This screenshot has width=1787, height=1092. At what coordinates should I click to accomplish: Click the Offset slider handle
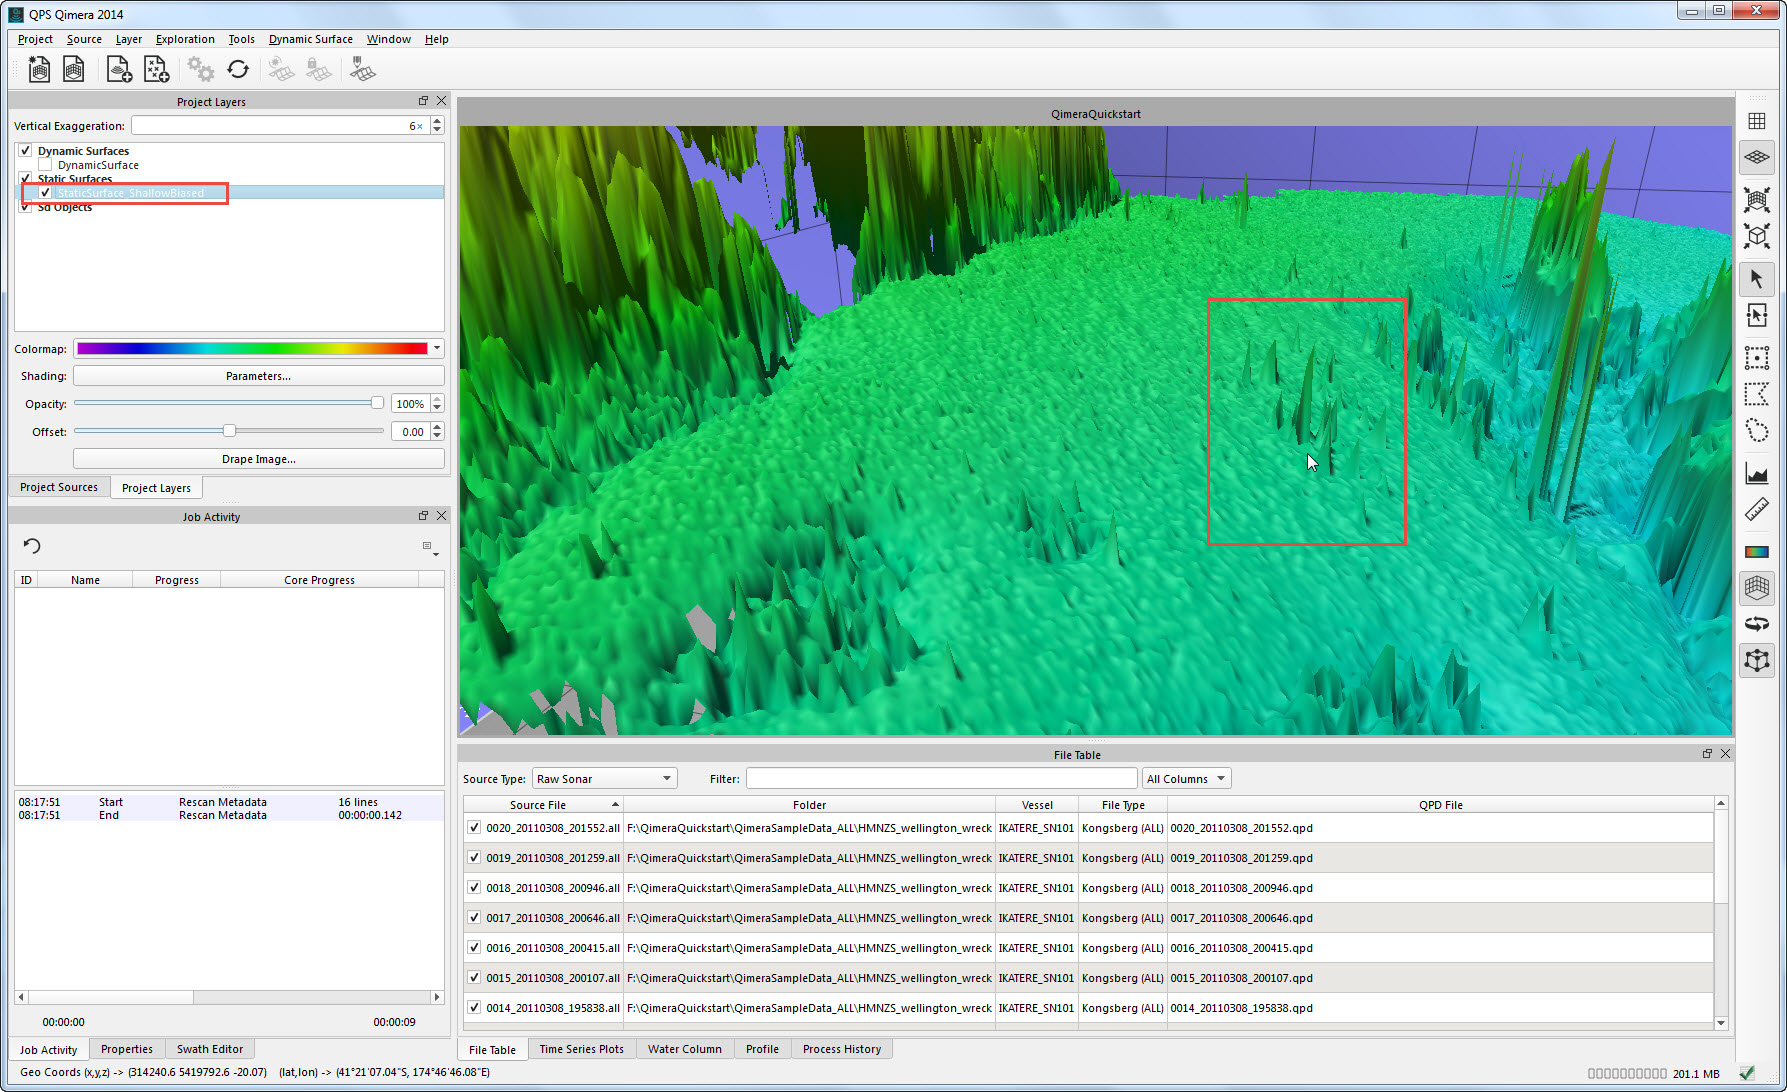[229, 431]
